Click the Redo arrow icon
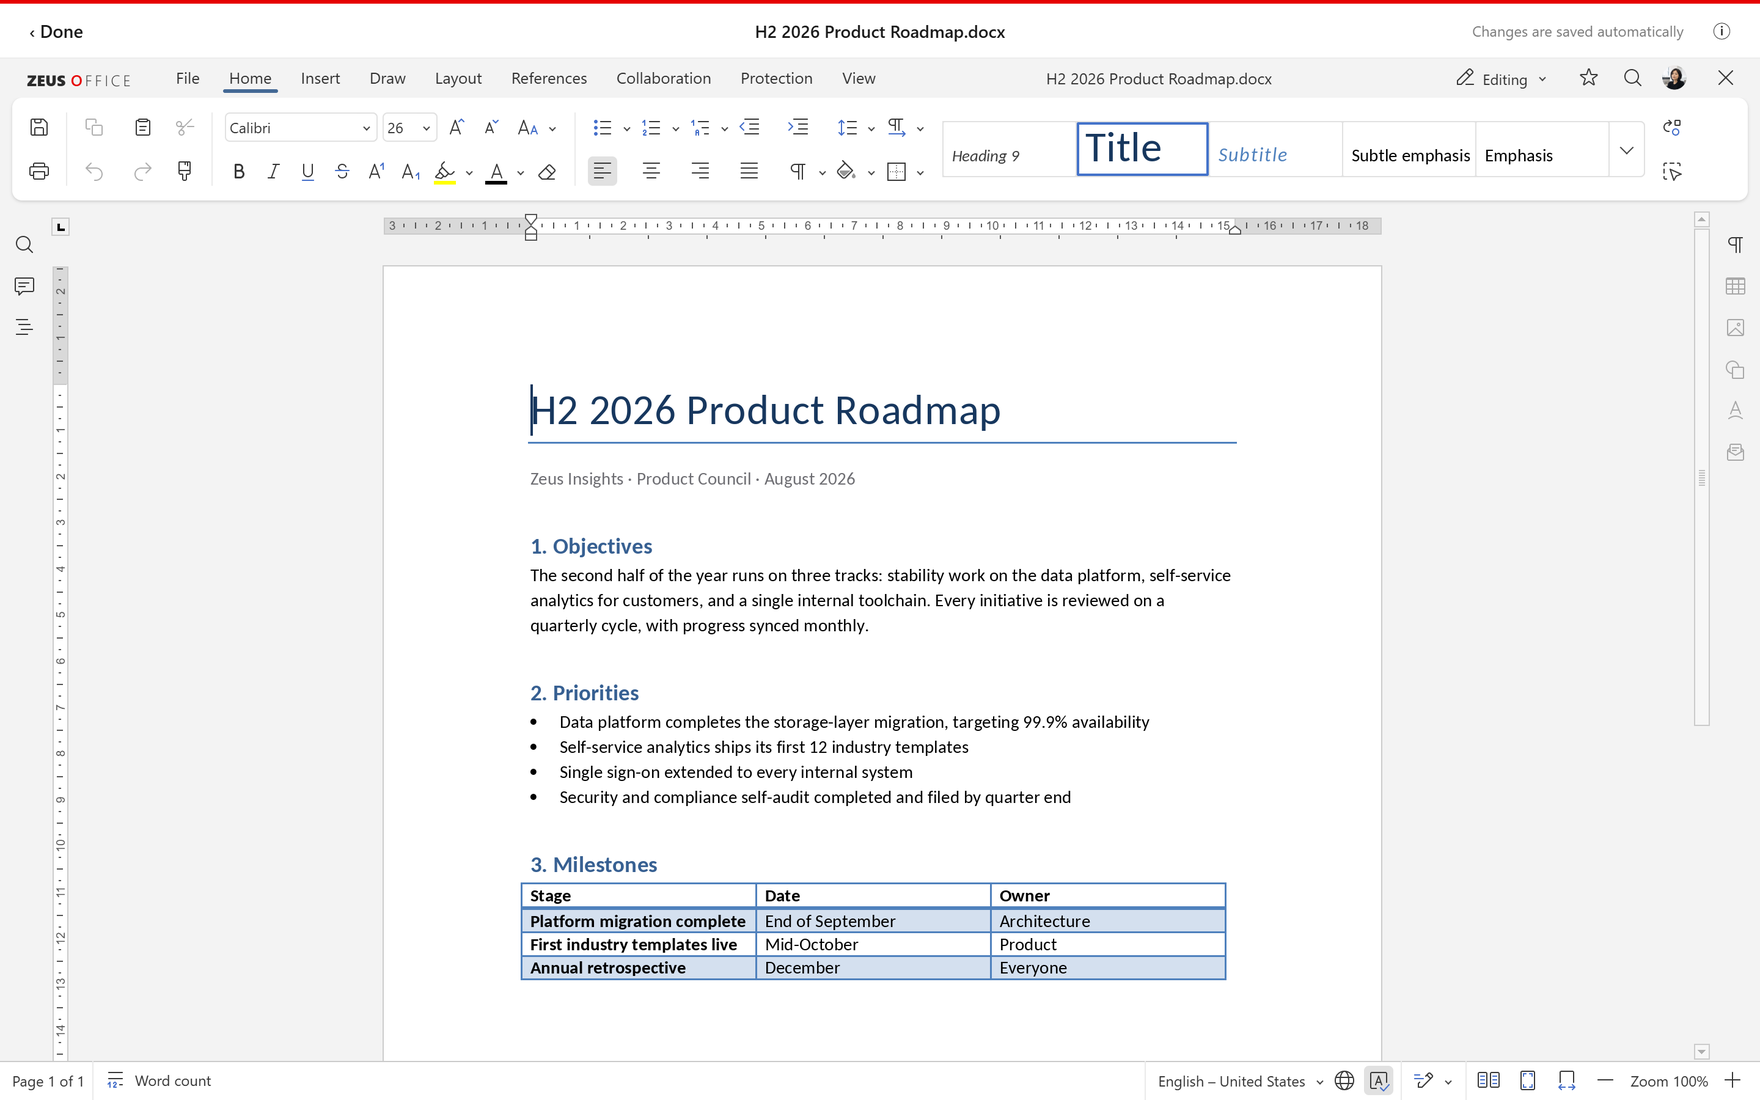 tap(143, 171)
